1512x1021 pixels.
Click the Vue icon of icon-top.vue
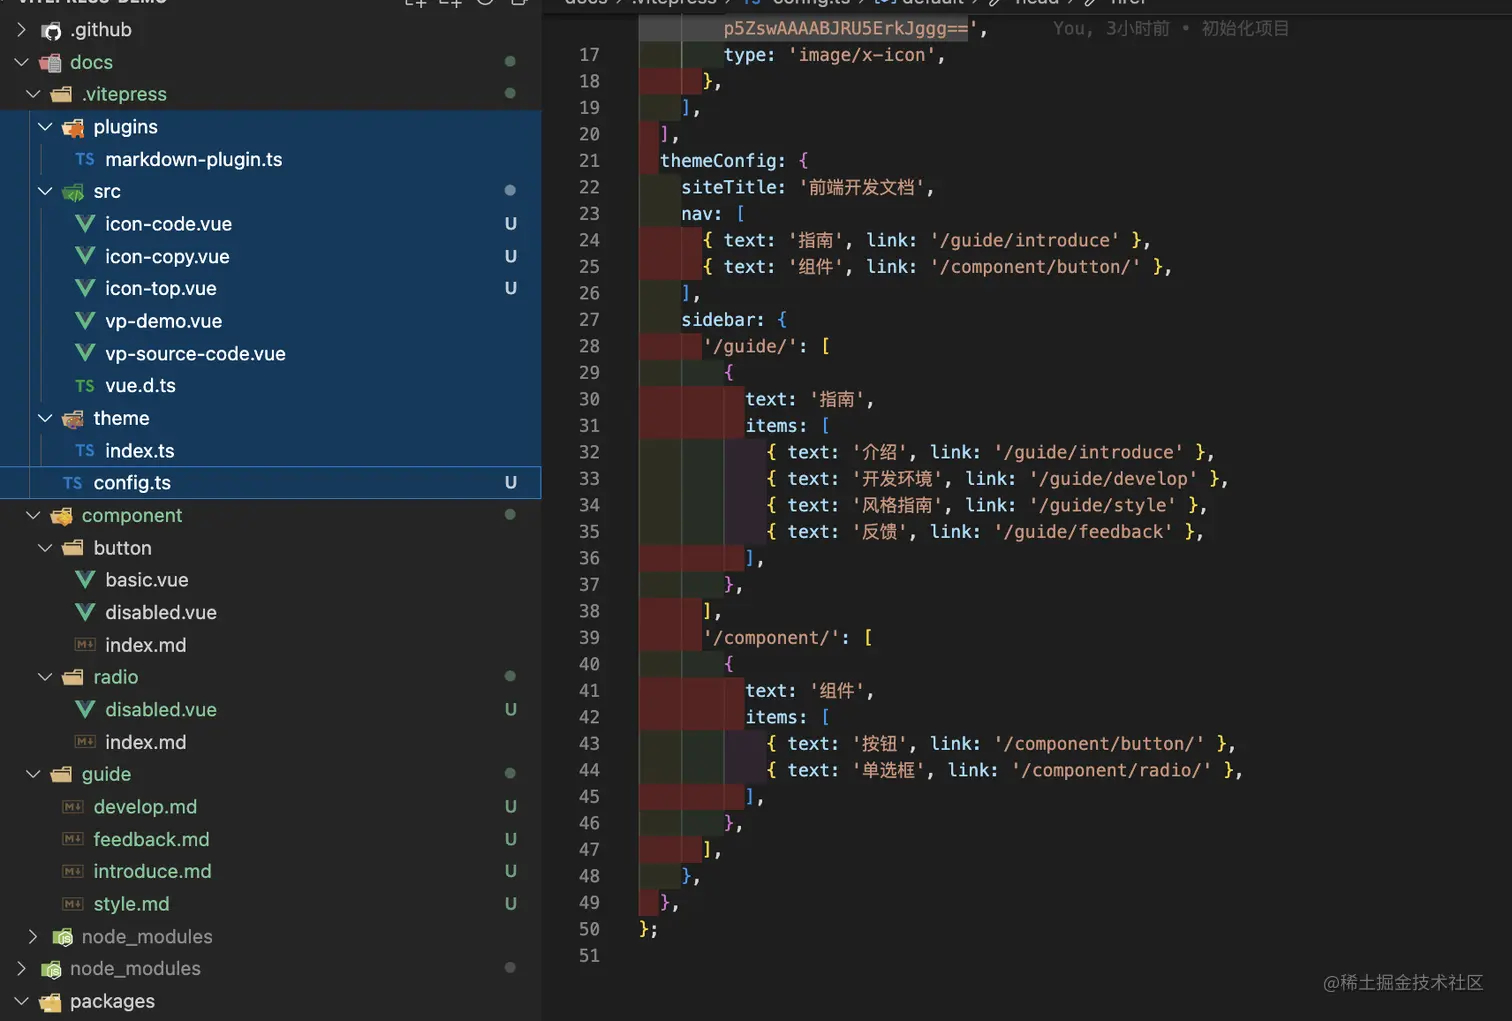point(85,288)
